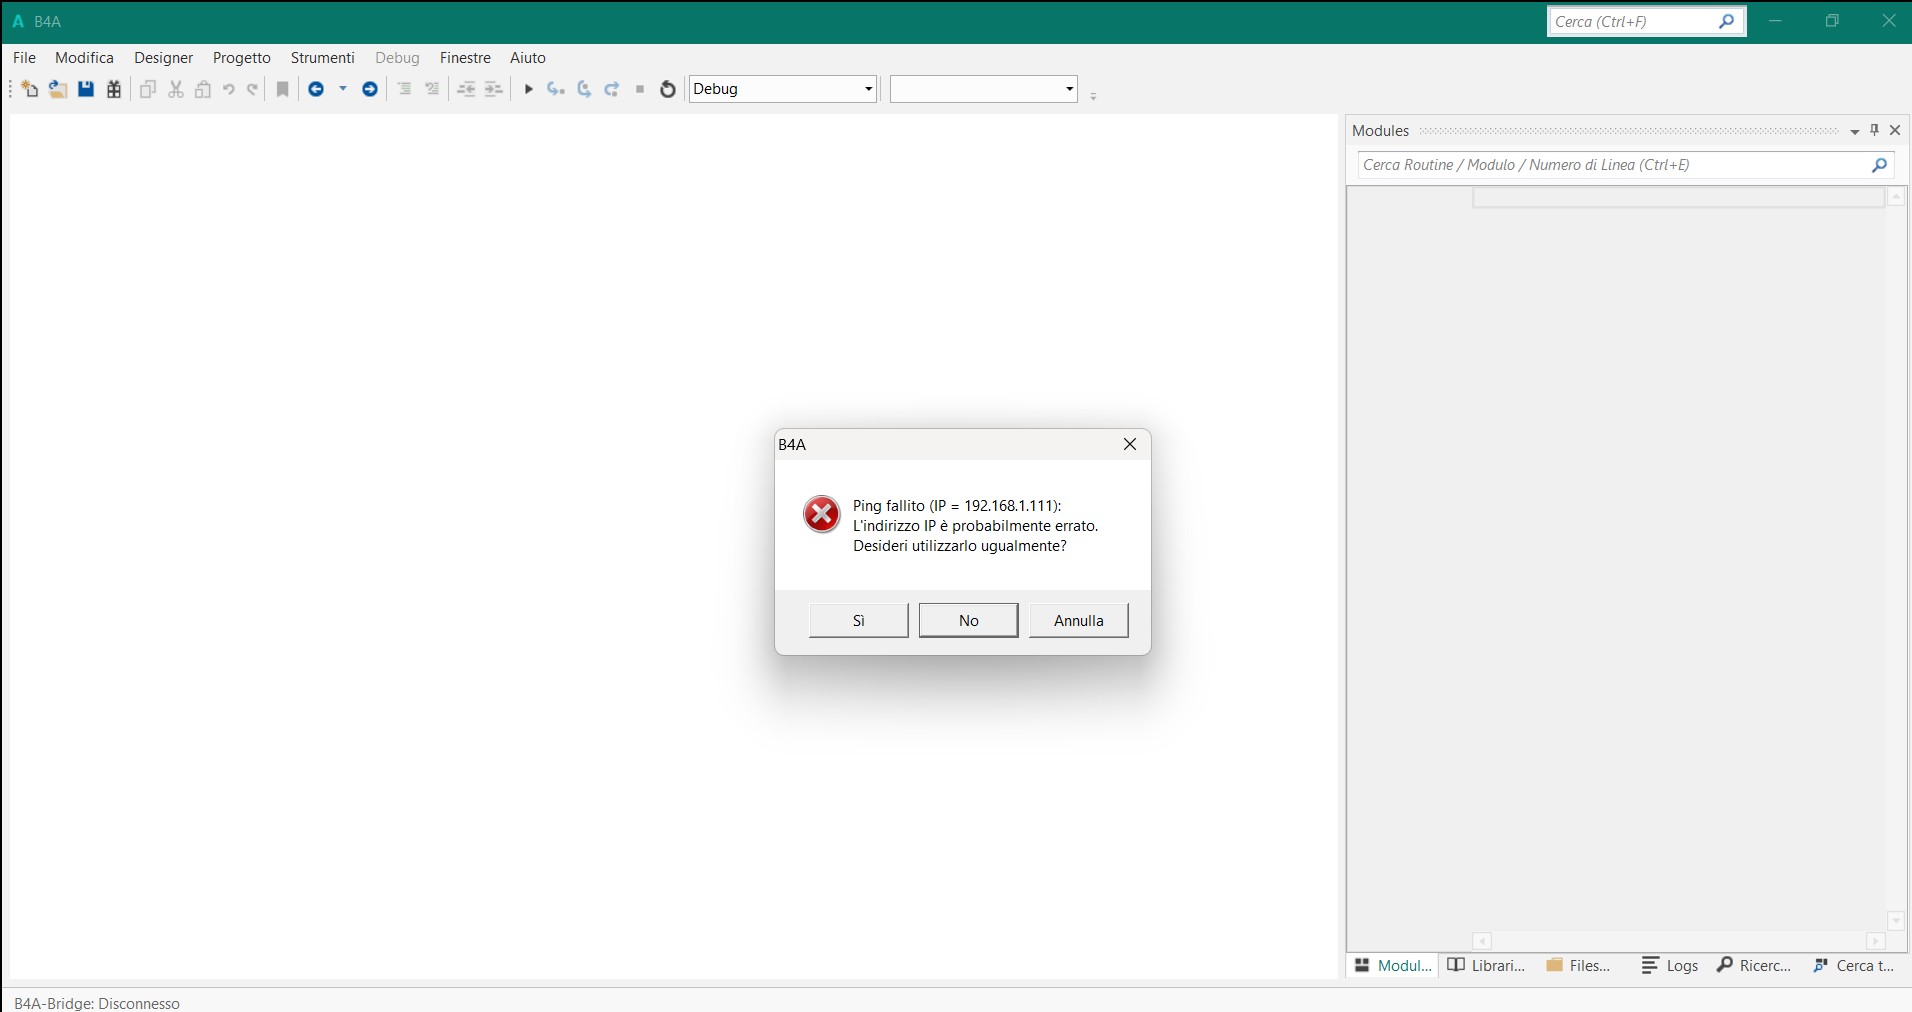Click the increase indent icon

click(493, 89)
